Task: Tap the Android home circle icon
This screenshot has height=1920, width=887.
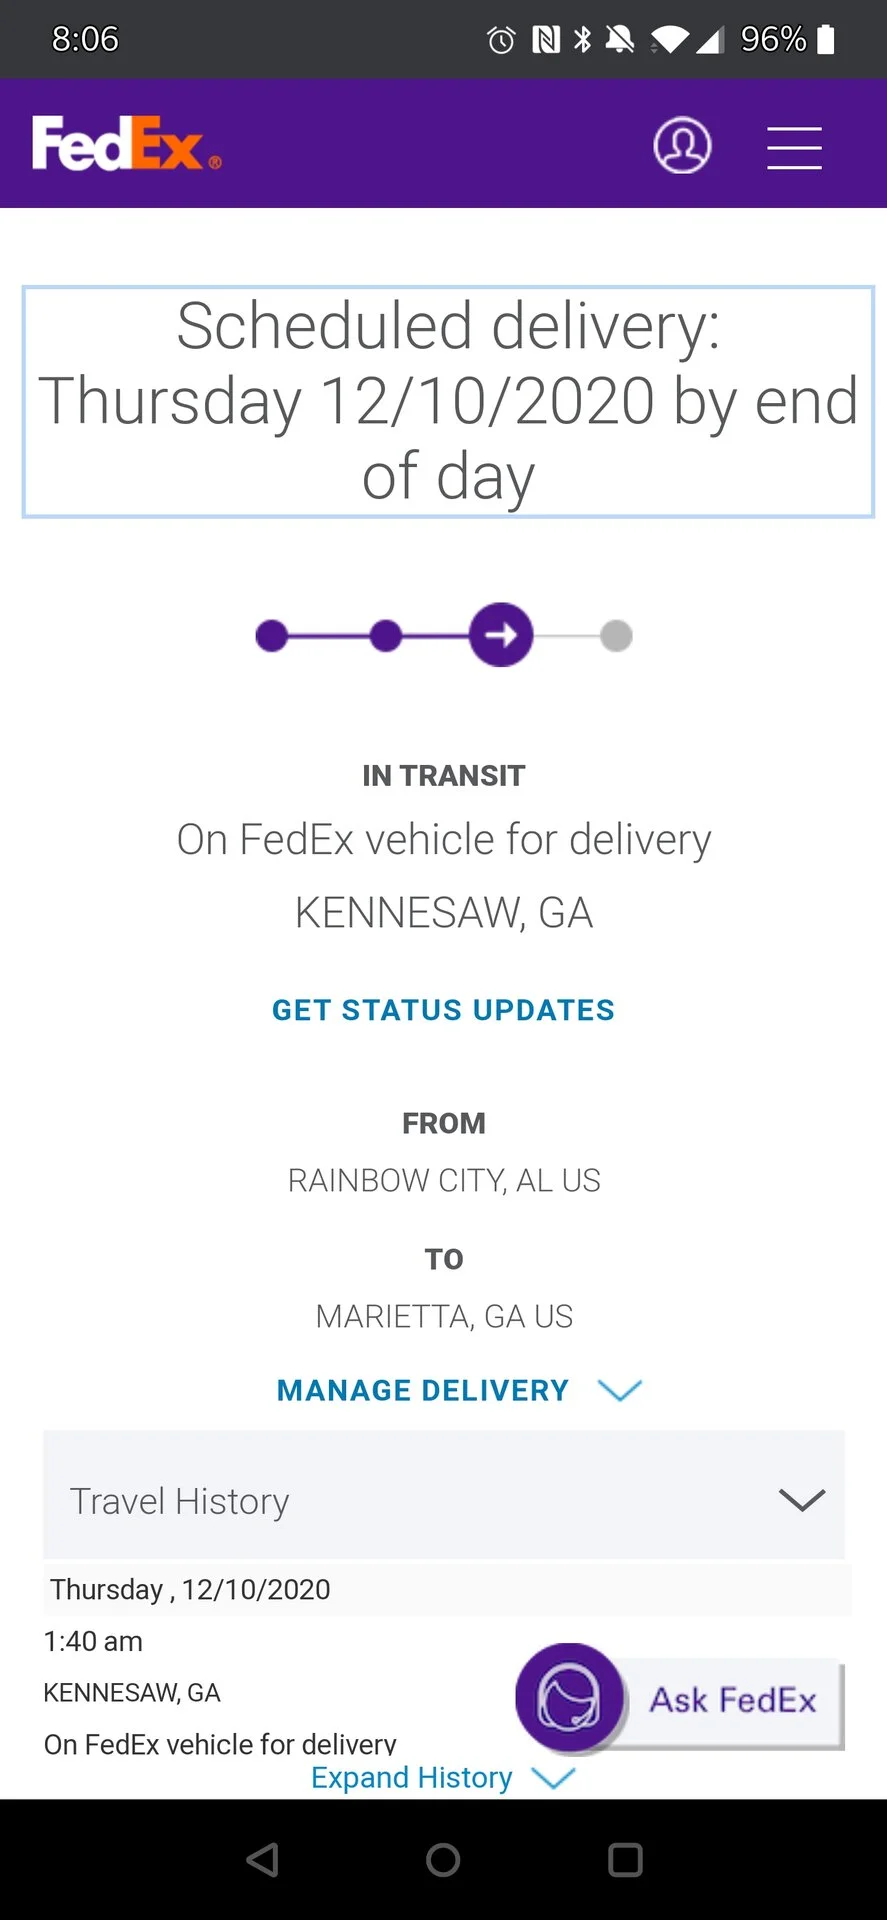Action: pyautogui.click(x=443, y=1860)
